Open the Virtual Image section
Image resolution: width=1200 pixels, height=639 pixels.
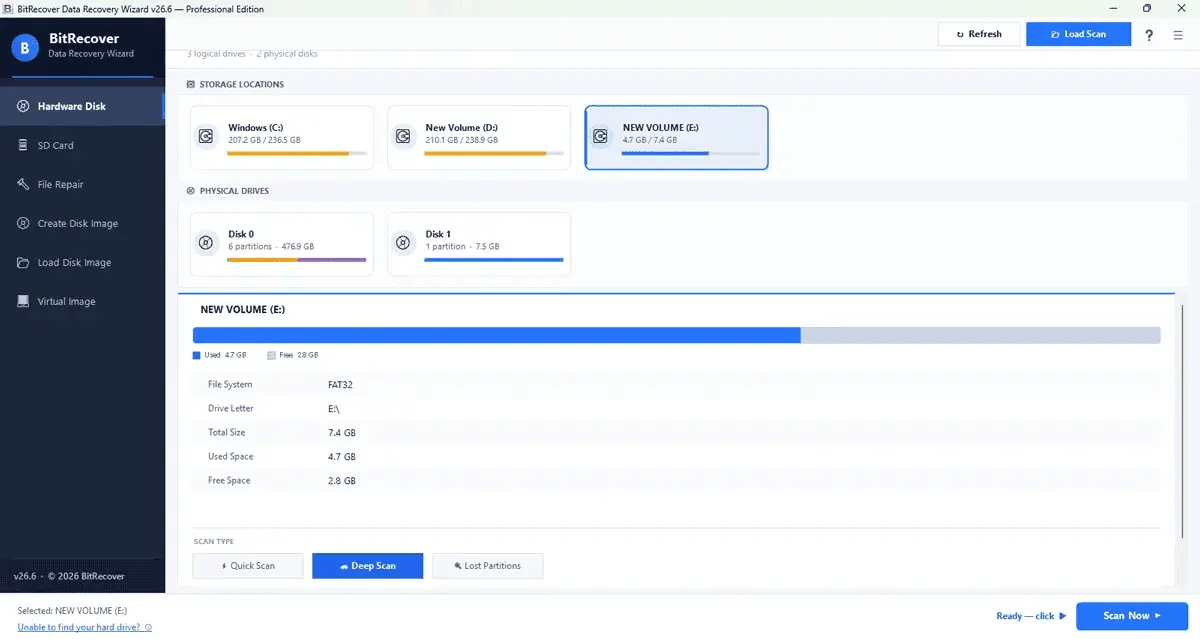(82, 301)
